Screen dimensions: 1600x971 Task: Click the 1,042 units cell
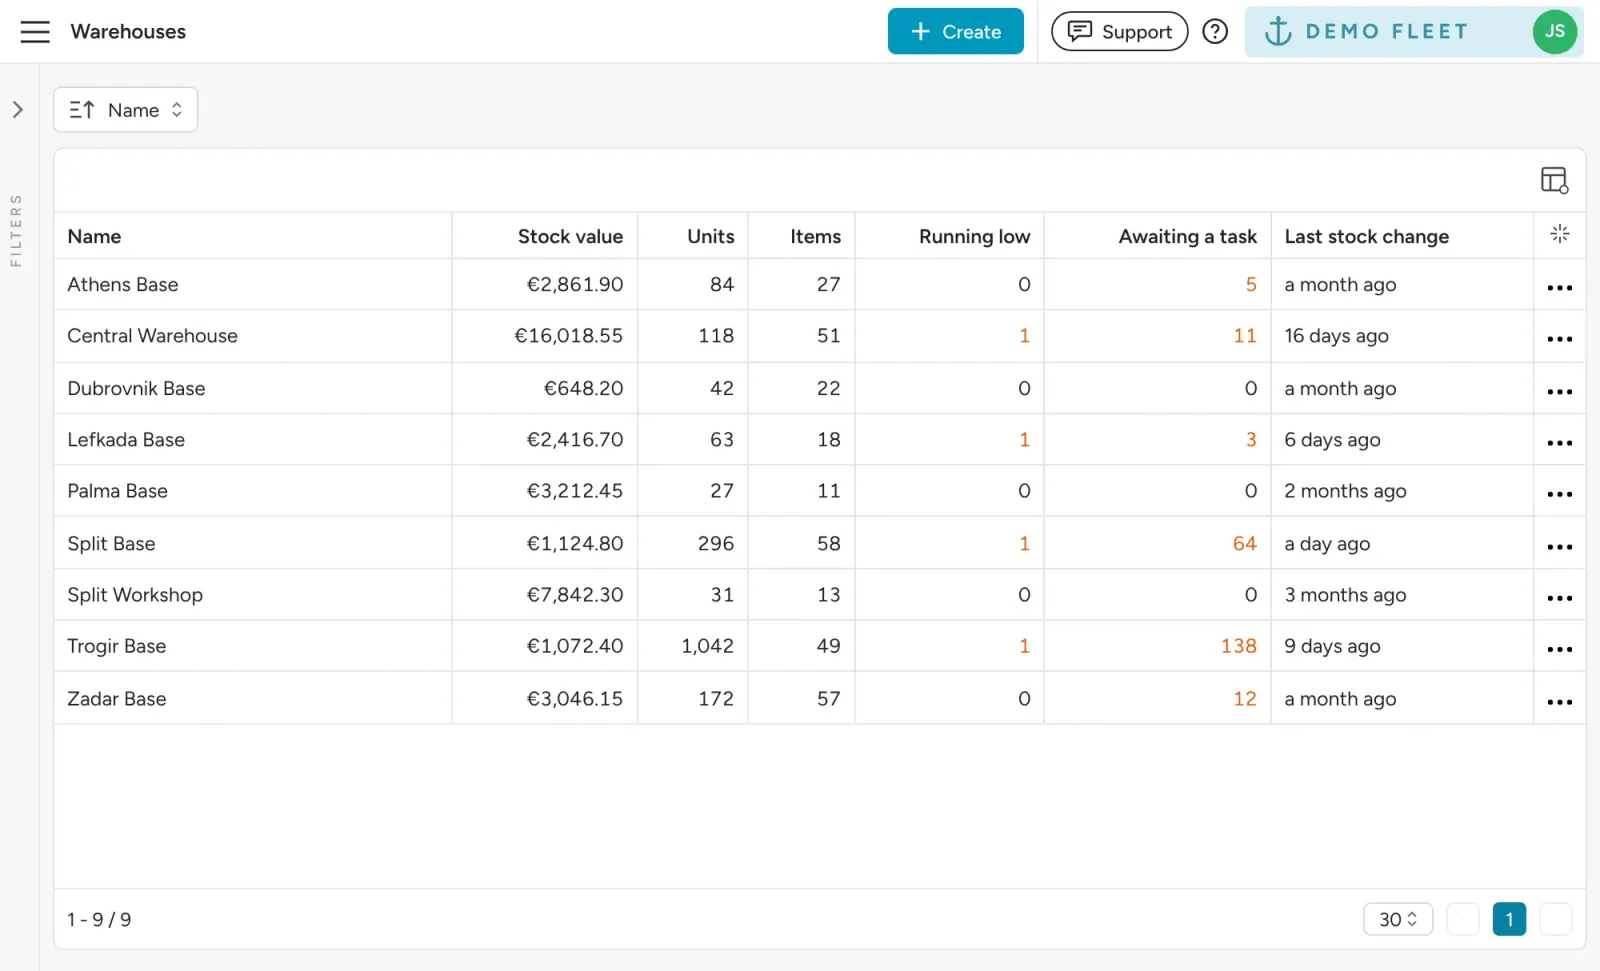(707, 646)
